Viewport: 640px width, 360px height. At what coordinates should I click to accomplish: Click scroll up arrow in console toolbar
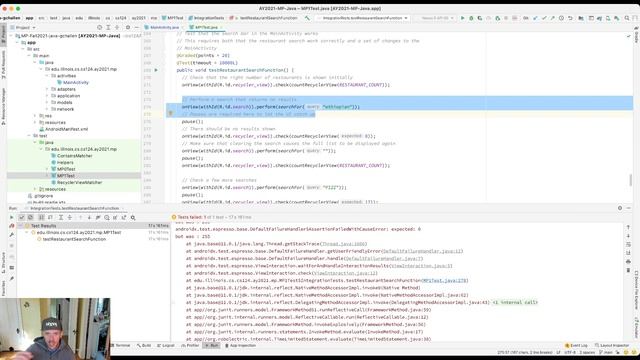[x=628, y=227]
